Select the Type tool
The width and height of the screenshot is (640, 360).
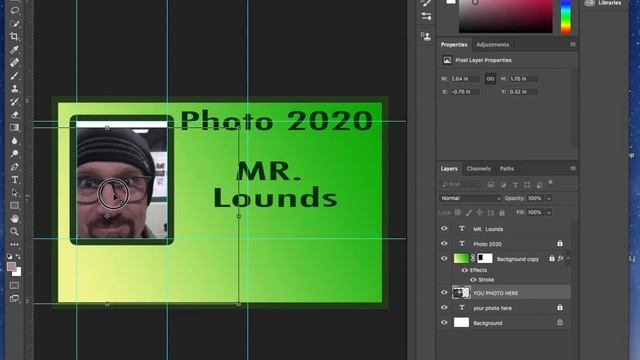pos(15,180)
